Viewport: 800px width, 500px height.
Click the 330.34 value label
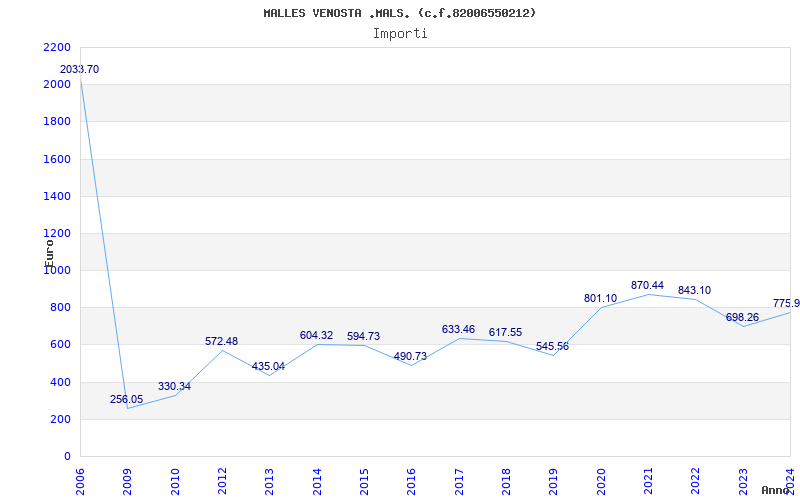point(174,386)
